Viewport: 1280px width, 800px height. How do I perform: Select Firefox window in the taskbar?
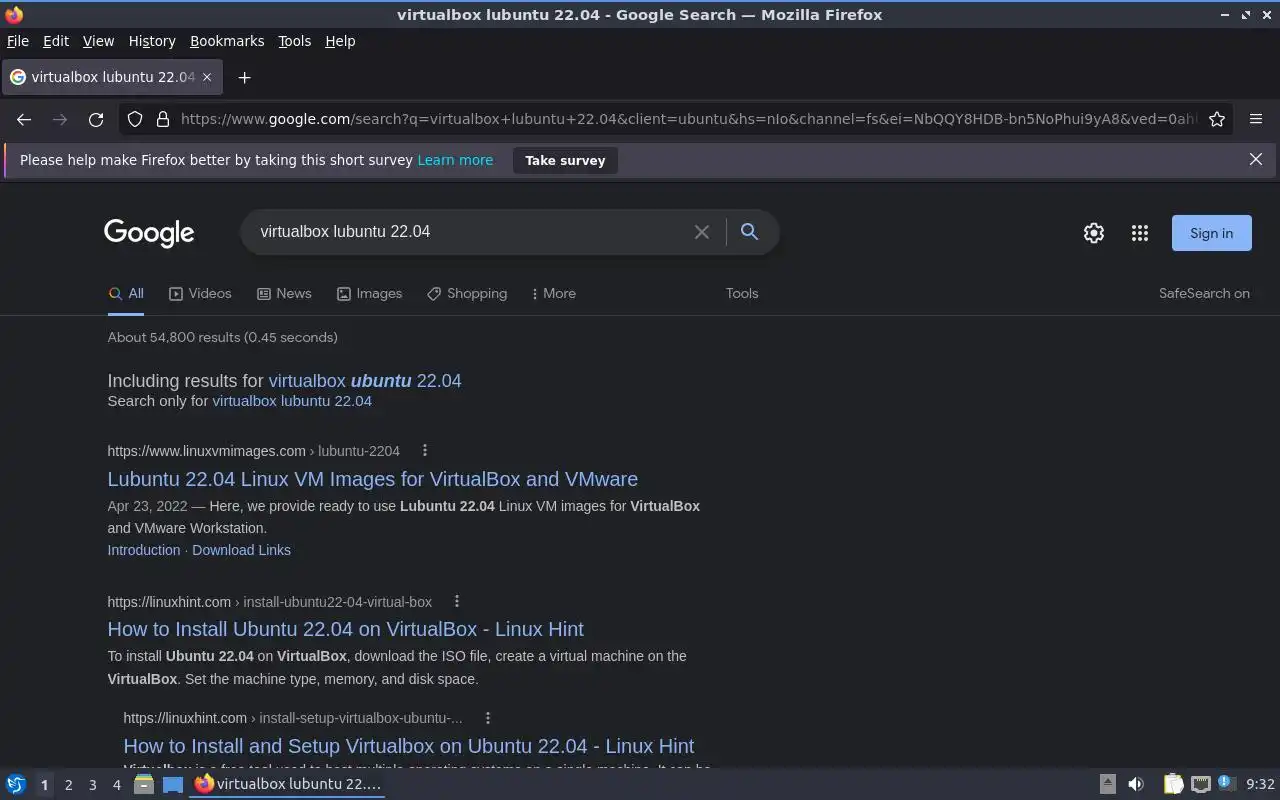click(288, 784)
